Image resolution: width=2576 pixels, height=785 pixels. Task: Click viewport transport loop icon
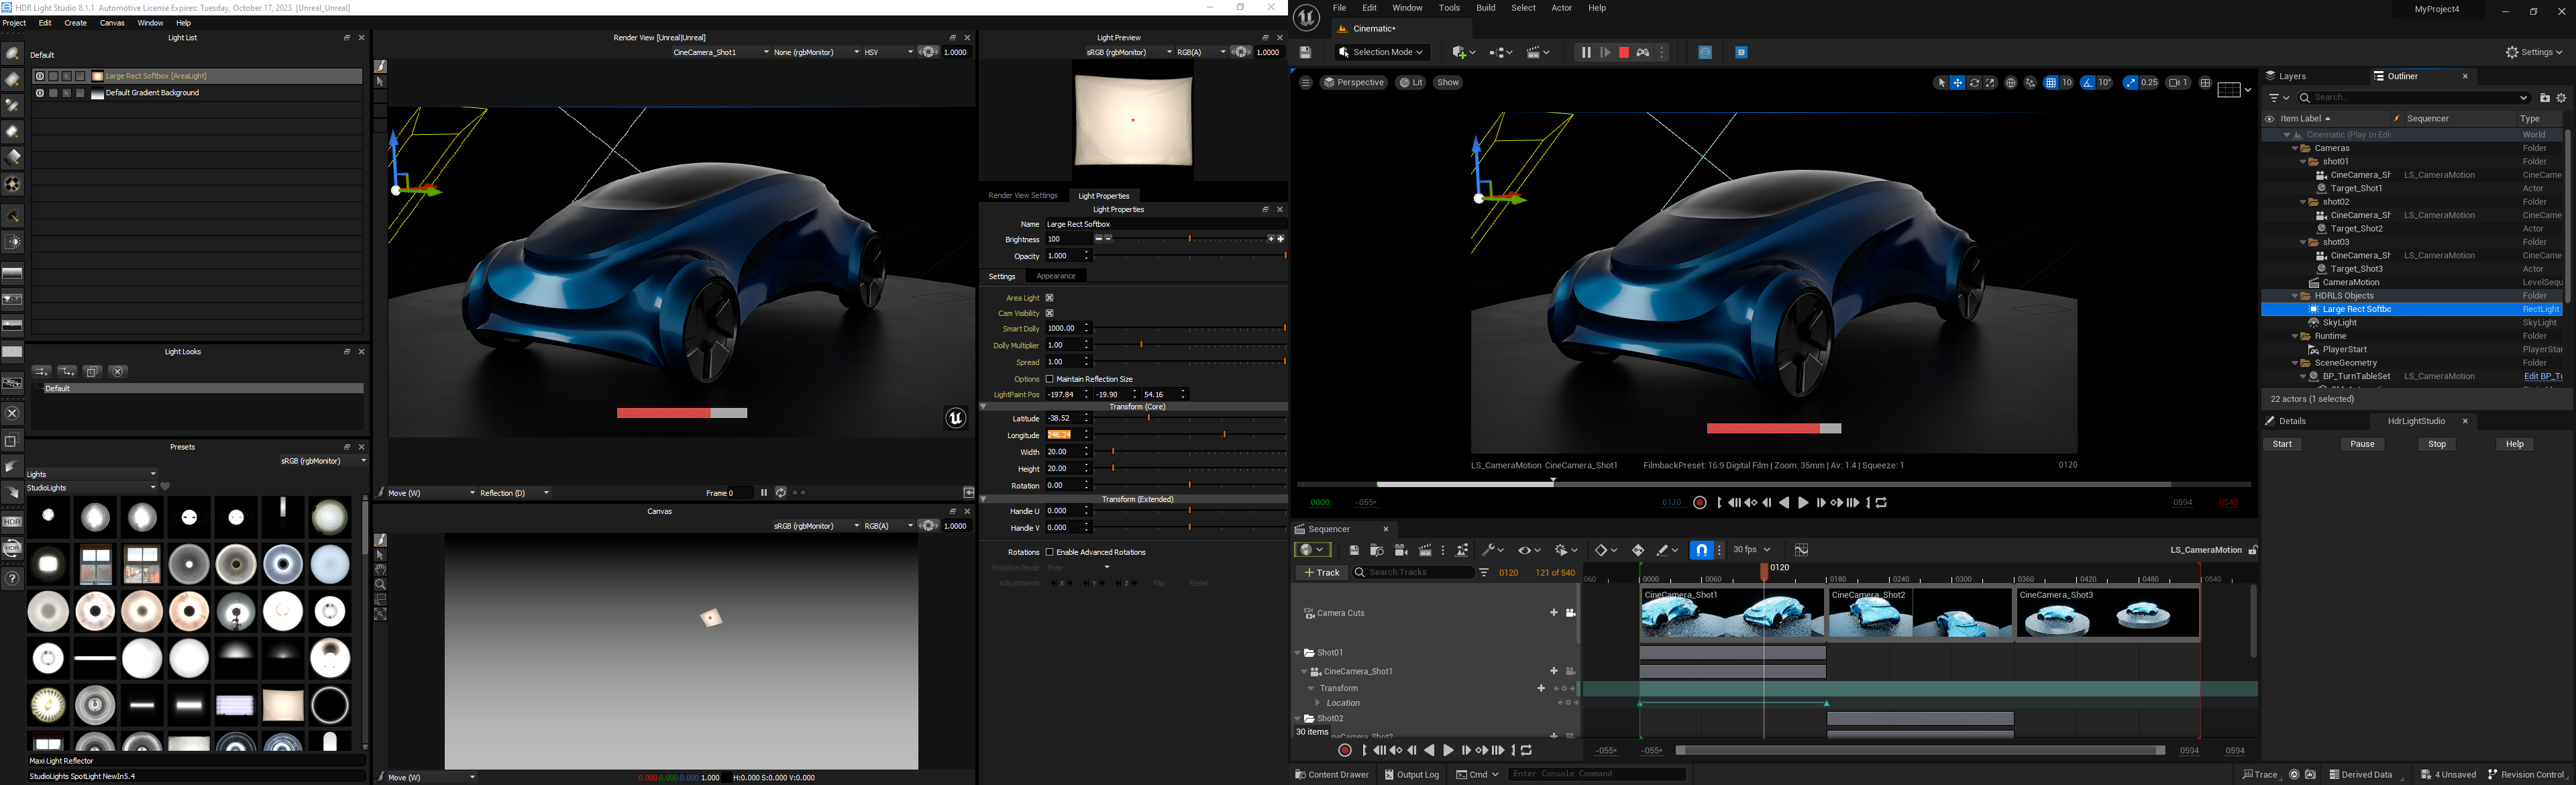(1881, 503)
